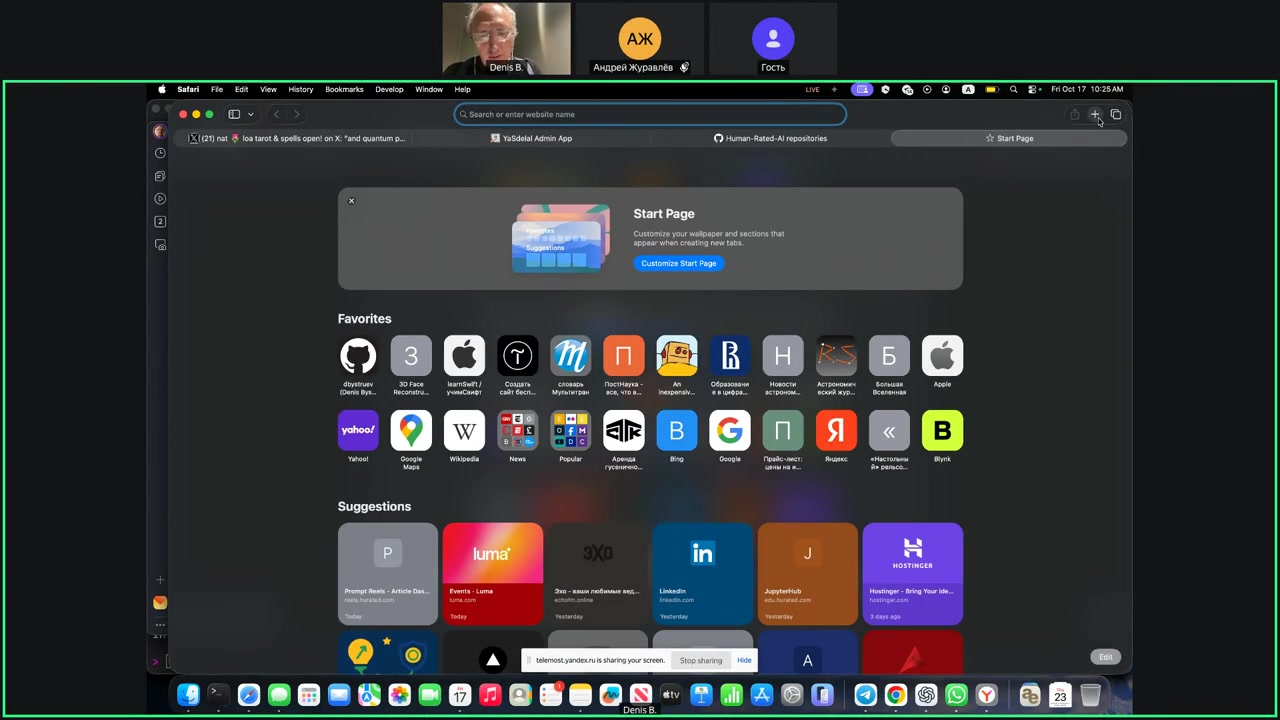Switch to Human-Rated-AI repositories tab
Screen dimensions: 1280x720
[x=770, y=138]
